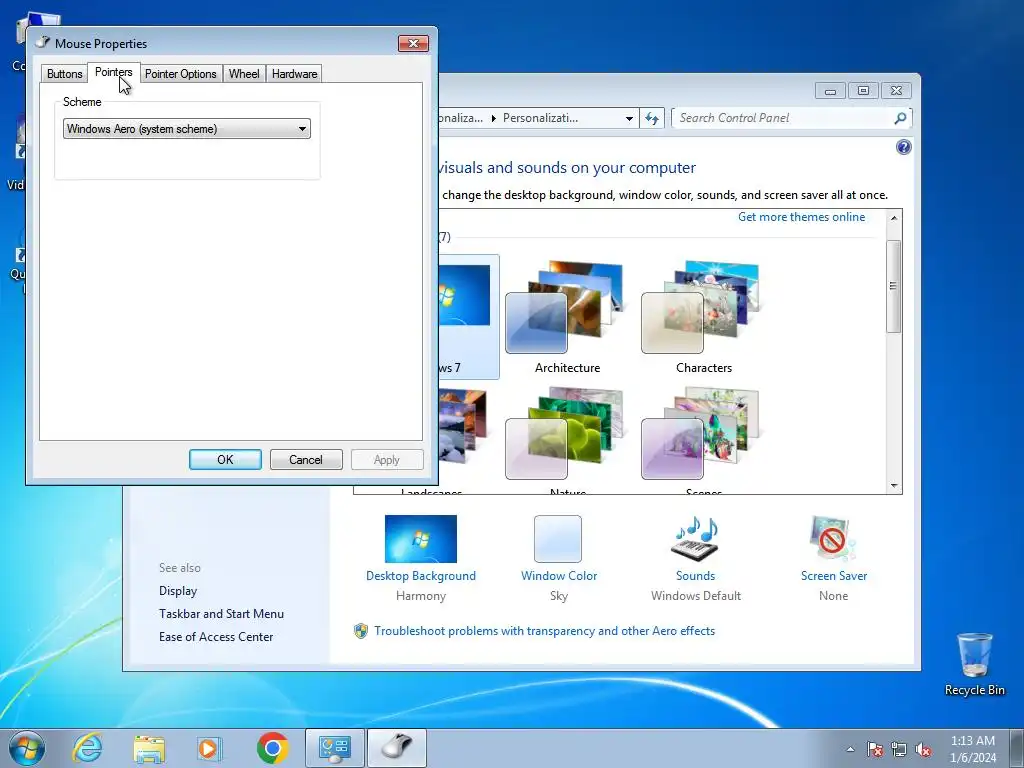
Task: Open the Window Color swatch
Action: 558,539
